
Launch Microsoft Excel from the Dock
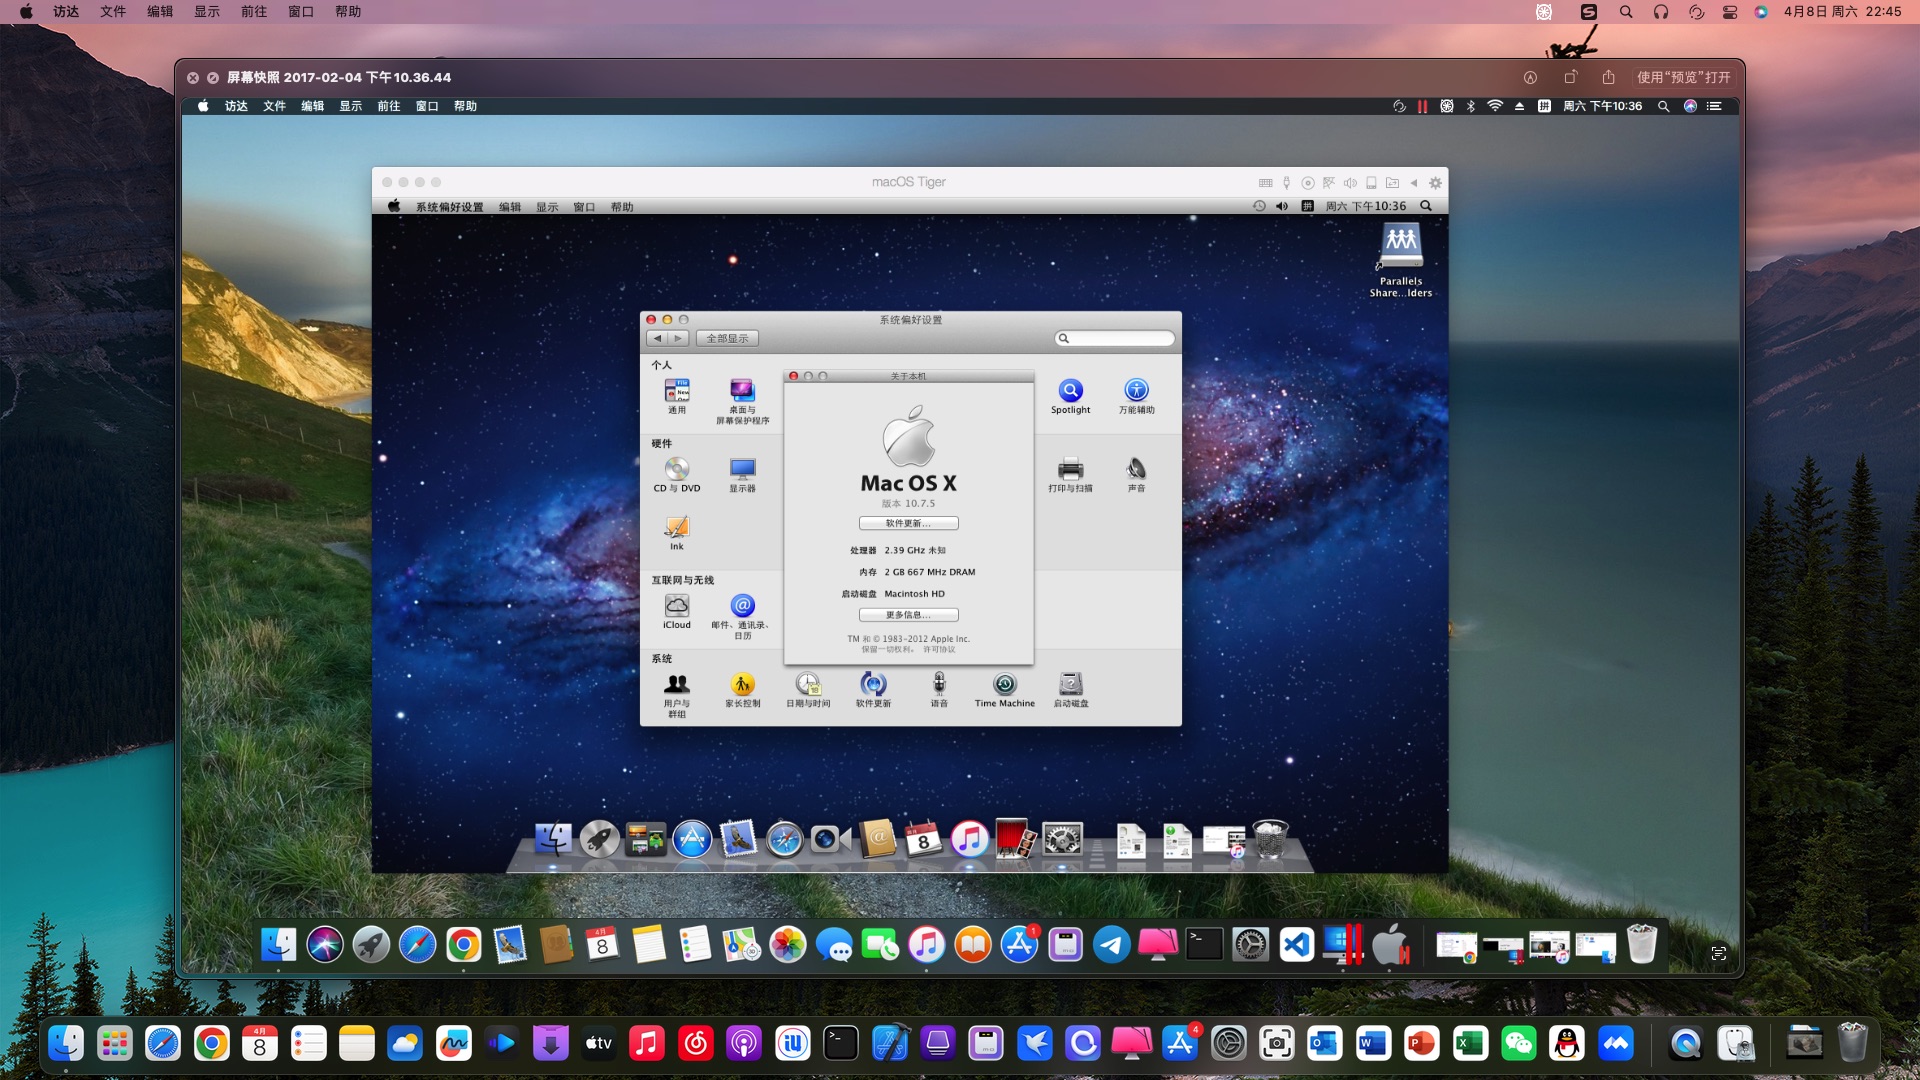tap(1470, 1044)
